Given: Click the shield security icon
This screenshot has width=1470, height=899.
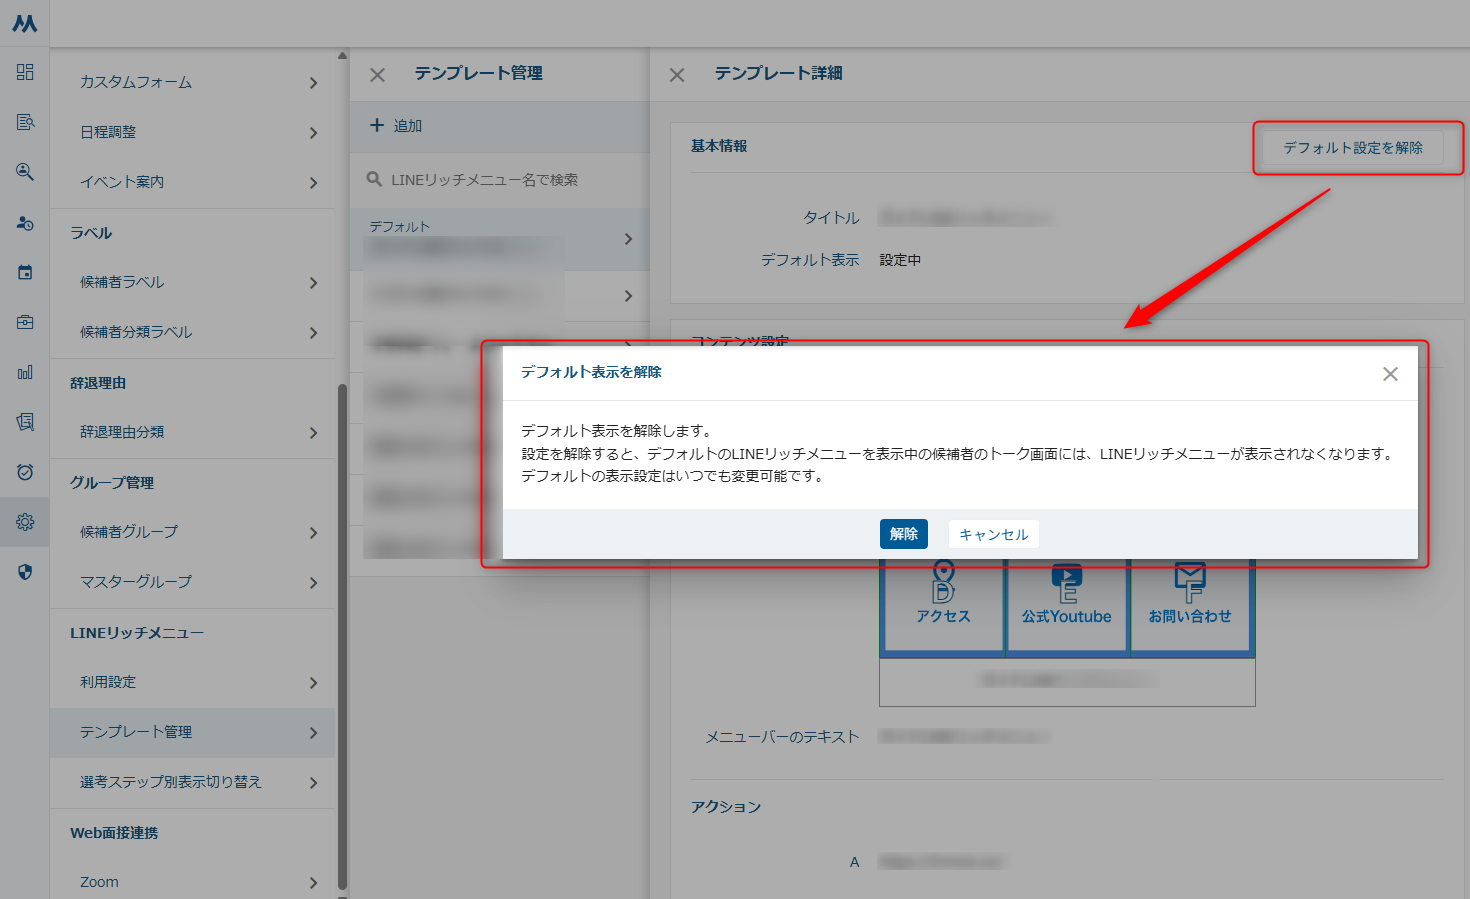Looking at the screenshot, I should (x=25, y=572).
